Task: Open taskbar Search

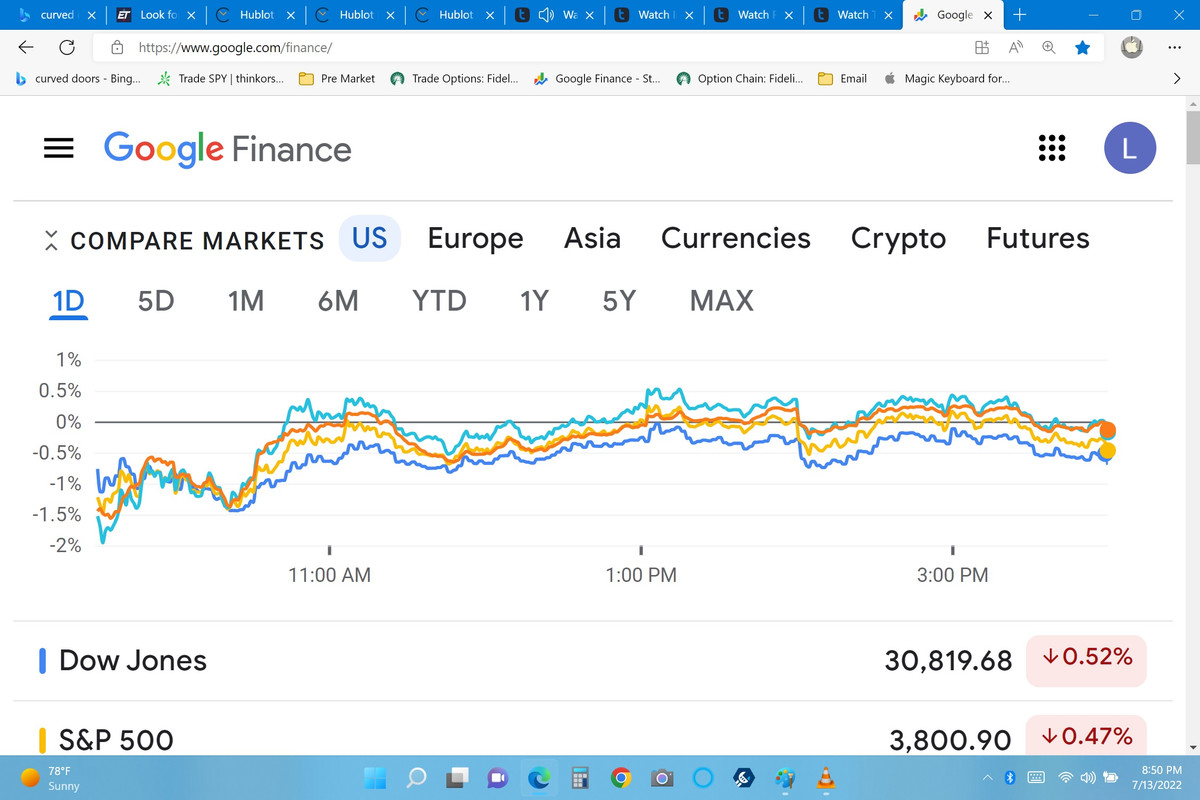Action: [x=416, y=777]
